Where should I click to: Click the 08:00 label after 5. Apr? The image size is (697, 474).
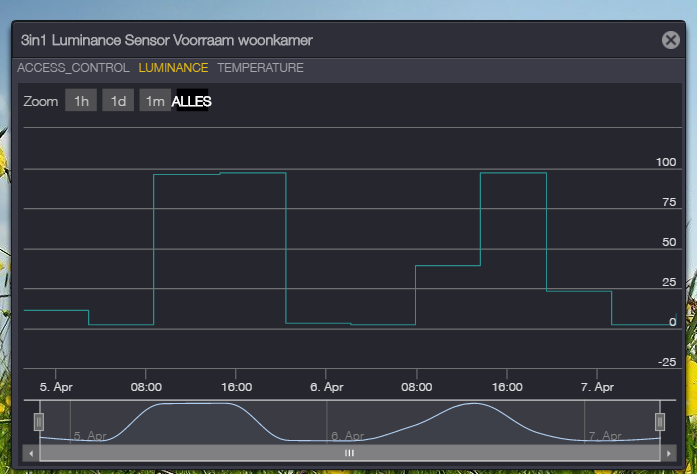pos(146,386)
